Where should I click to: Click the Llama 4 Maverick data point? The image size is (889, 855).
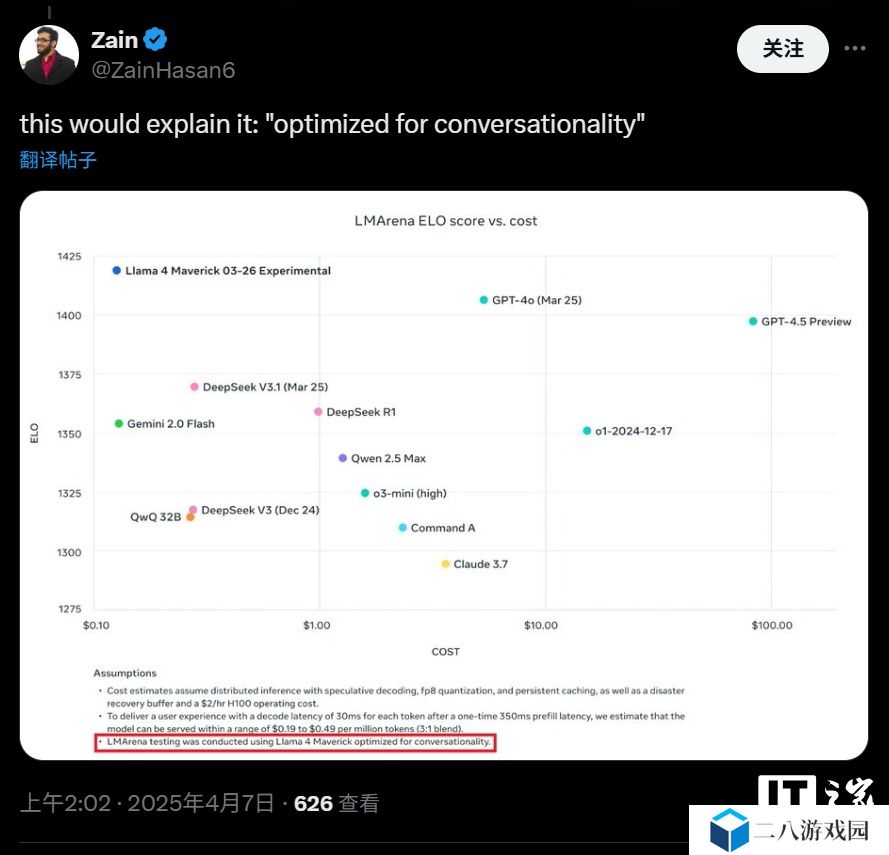(117, 270)
